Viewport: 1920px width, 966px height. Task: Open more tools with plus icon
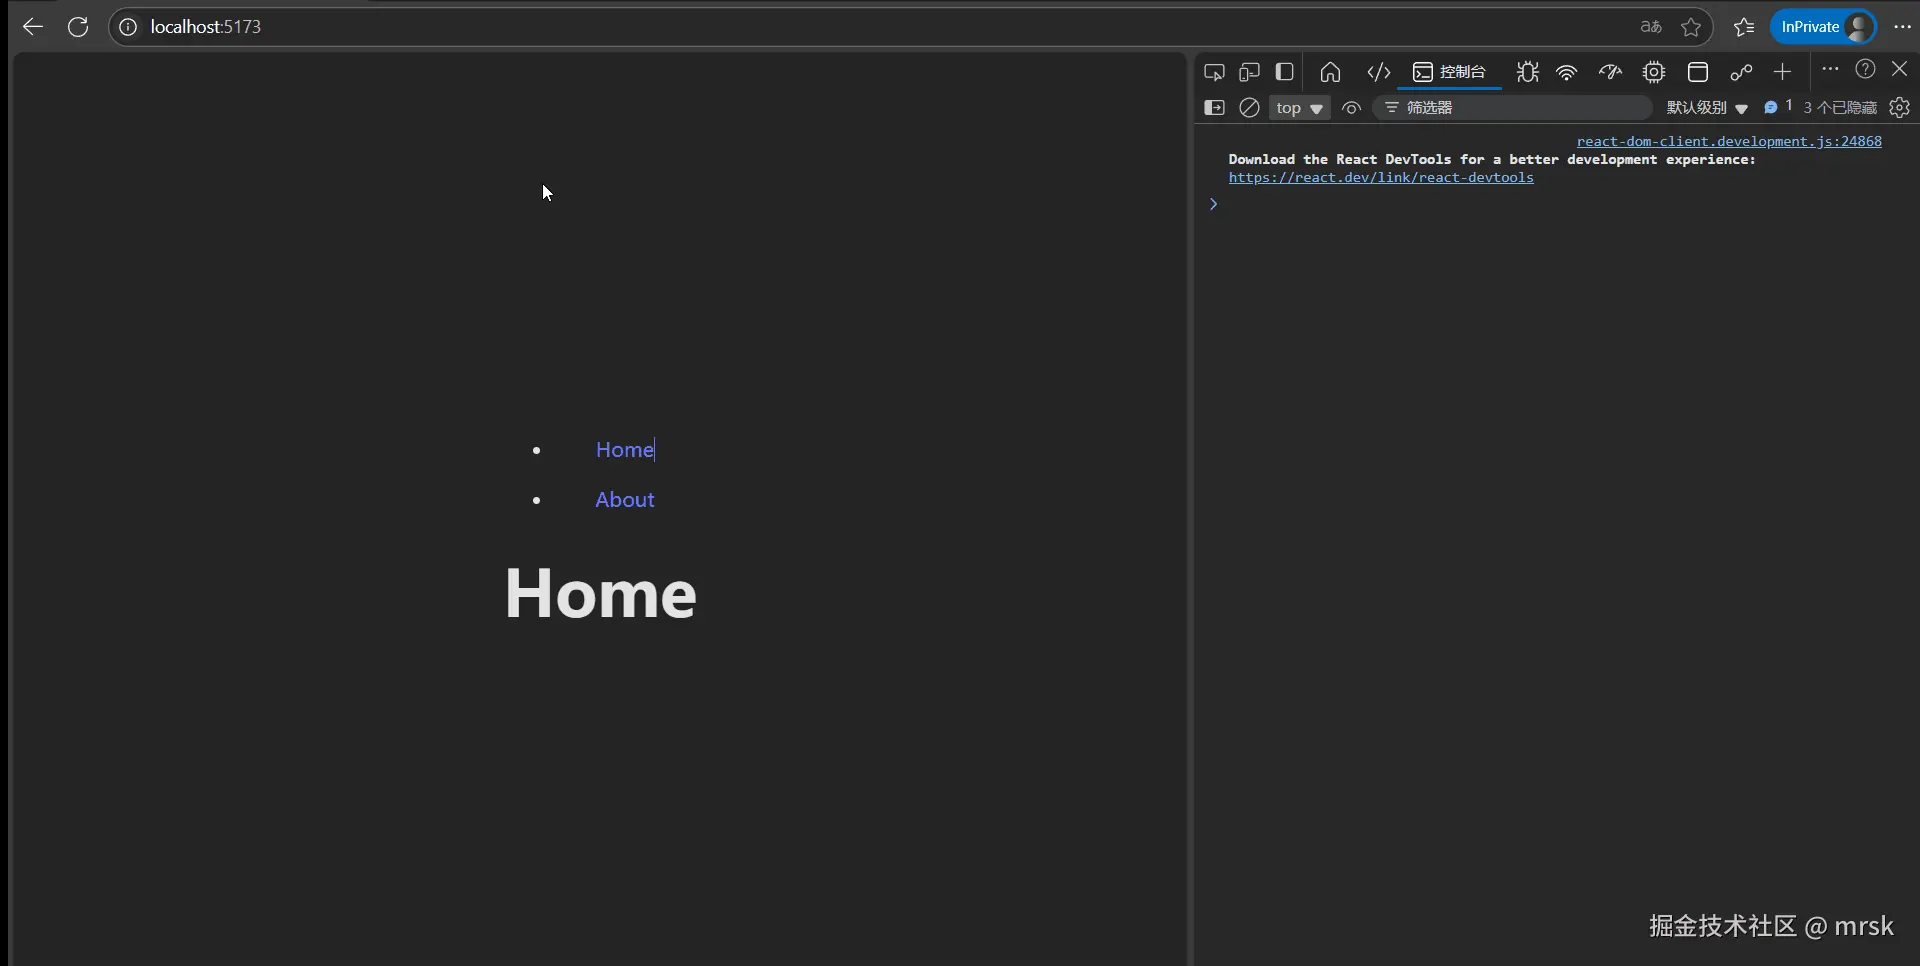(x=1782, y=72)
